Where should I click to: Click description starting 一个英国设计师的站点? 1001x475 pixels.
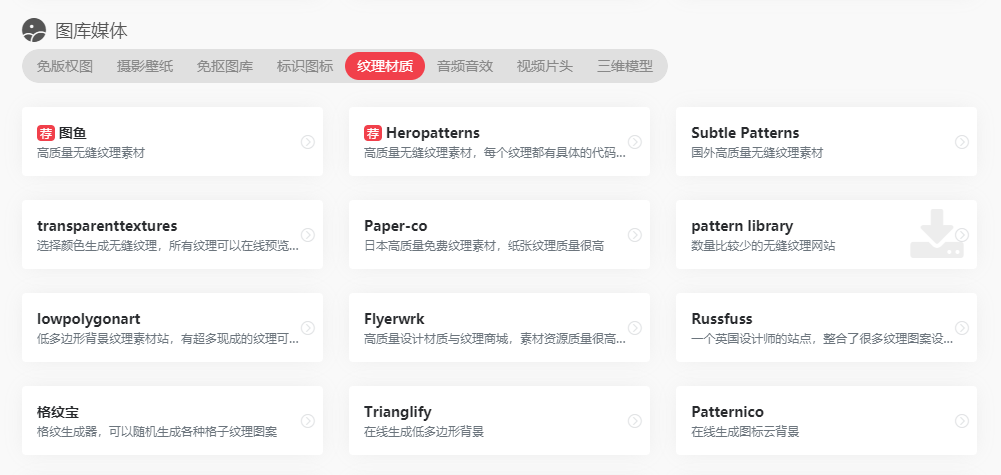point(822,339)
